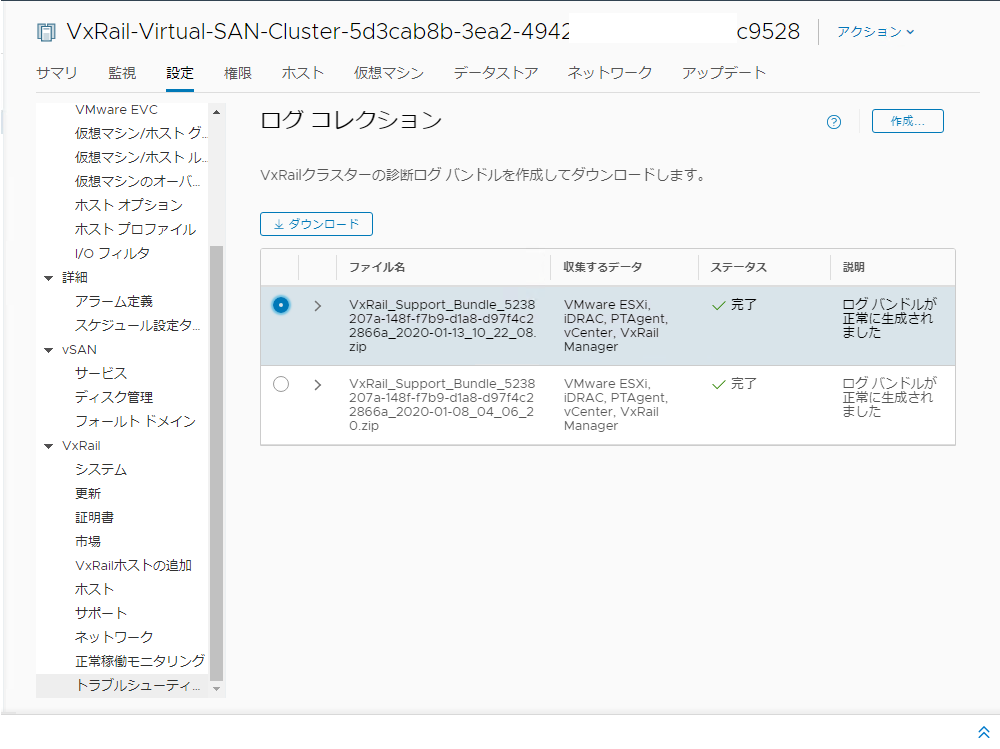
Task: Open vSAN サービス item
Action: pyautogui.click(x=101, y=373)
